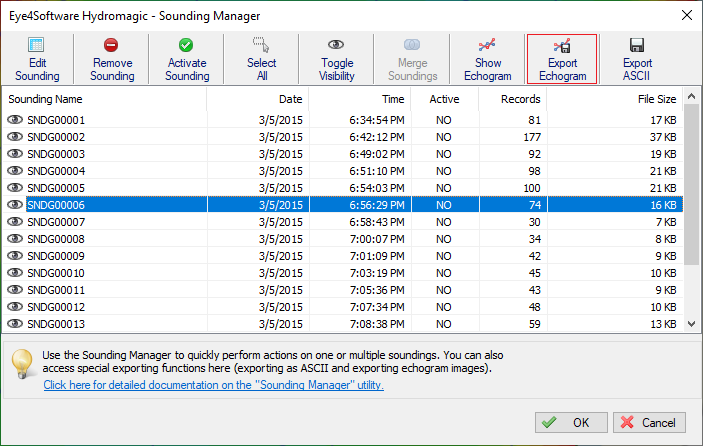Screen dimensions: 703x446
Task: Click file size 7 KB
Action: click(666, 222)
